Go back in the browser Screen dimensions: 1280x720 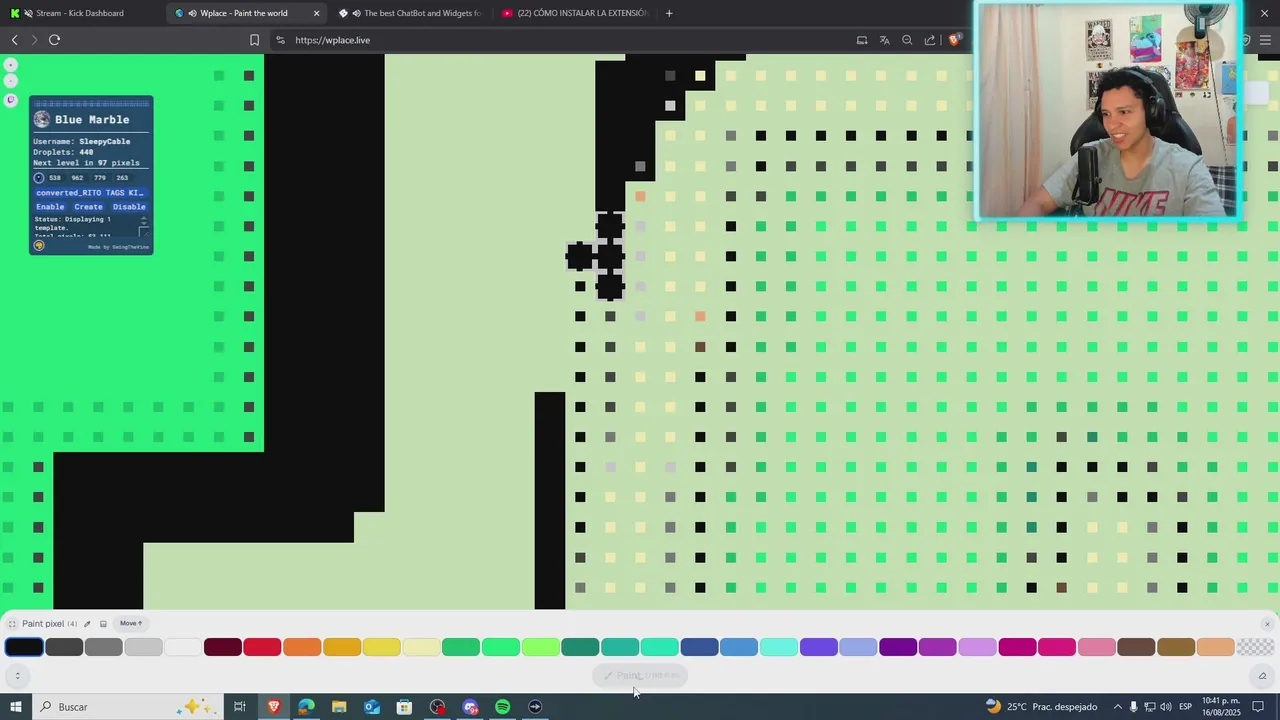[x=14, y=40]
